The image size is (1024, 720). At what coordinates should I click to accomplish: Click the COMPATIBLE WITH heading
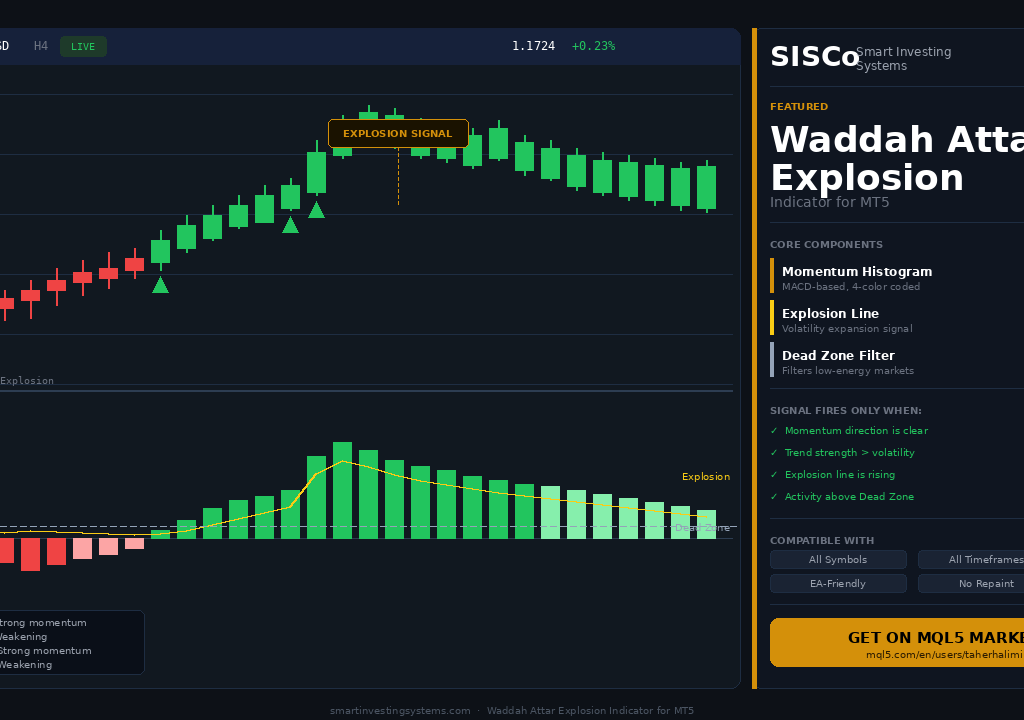(x=822, y=540)
